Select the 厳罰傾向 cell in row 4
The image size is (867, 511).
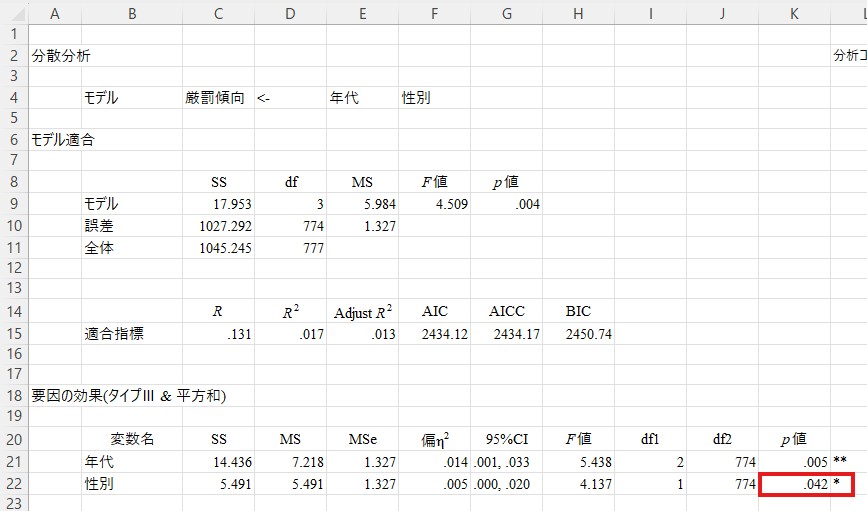[214, 98]
